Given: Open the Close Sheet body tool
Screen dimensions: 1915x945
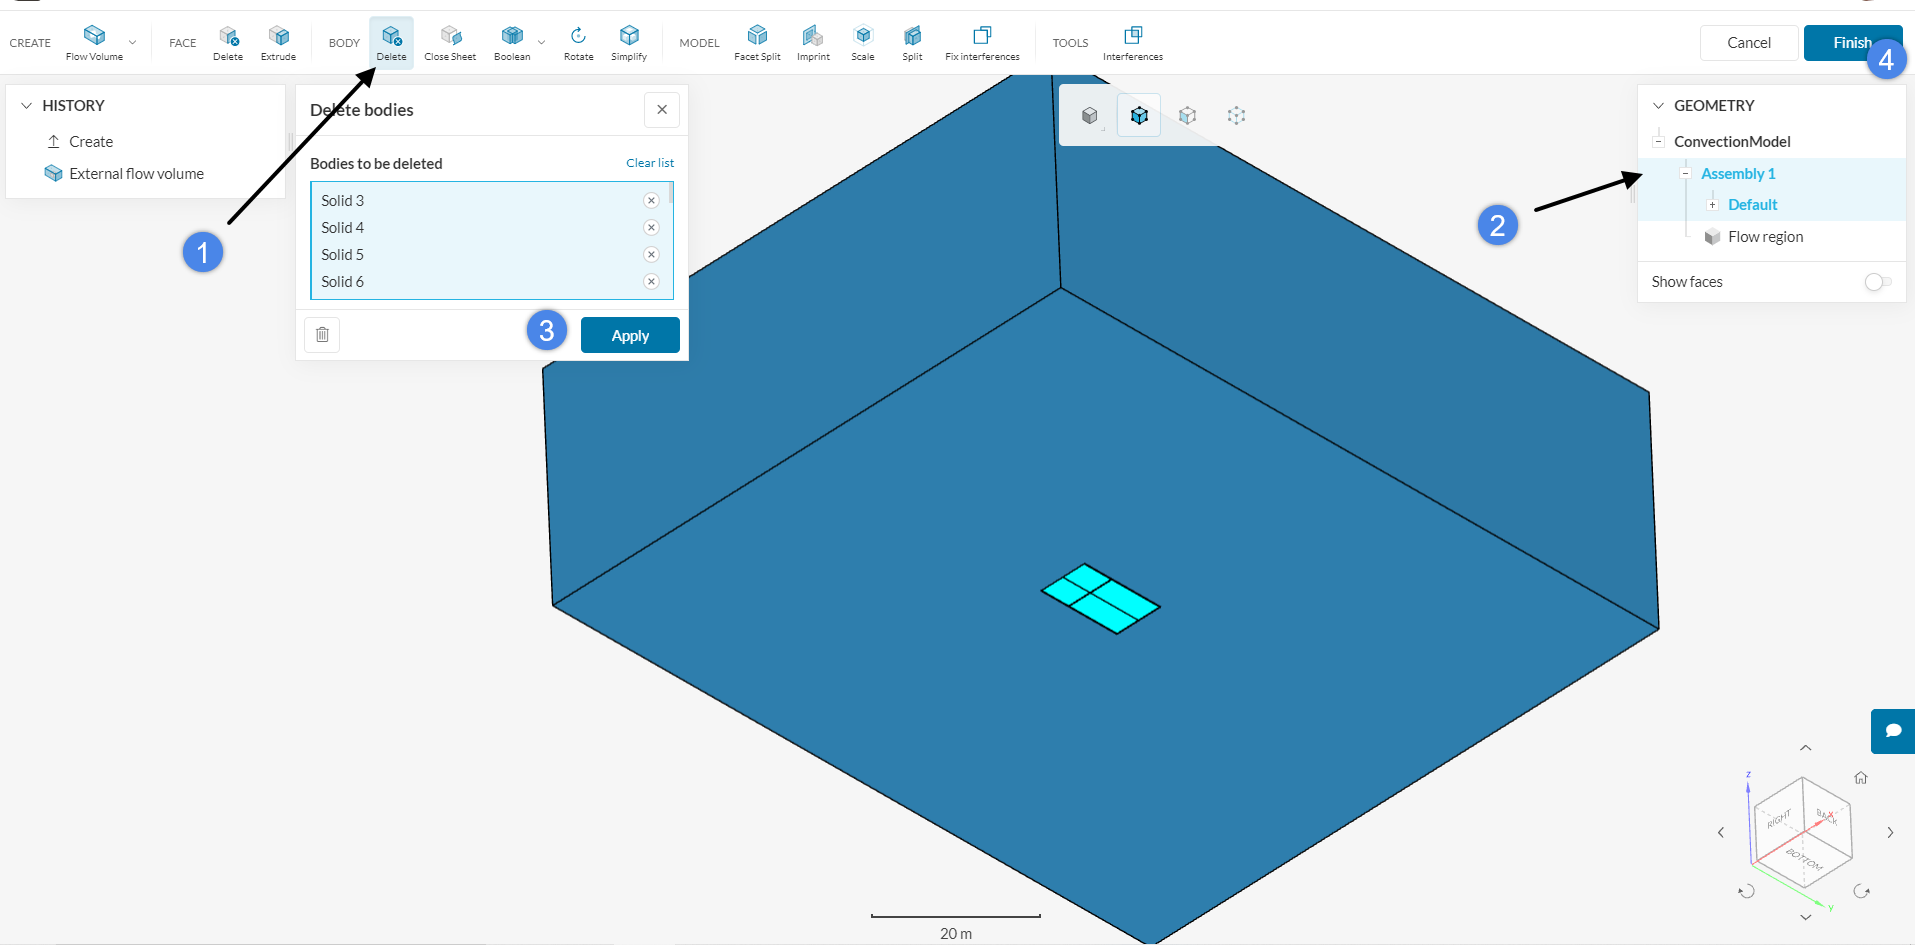Looking at the screenshot, I should coord(450,42).
